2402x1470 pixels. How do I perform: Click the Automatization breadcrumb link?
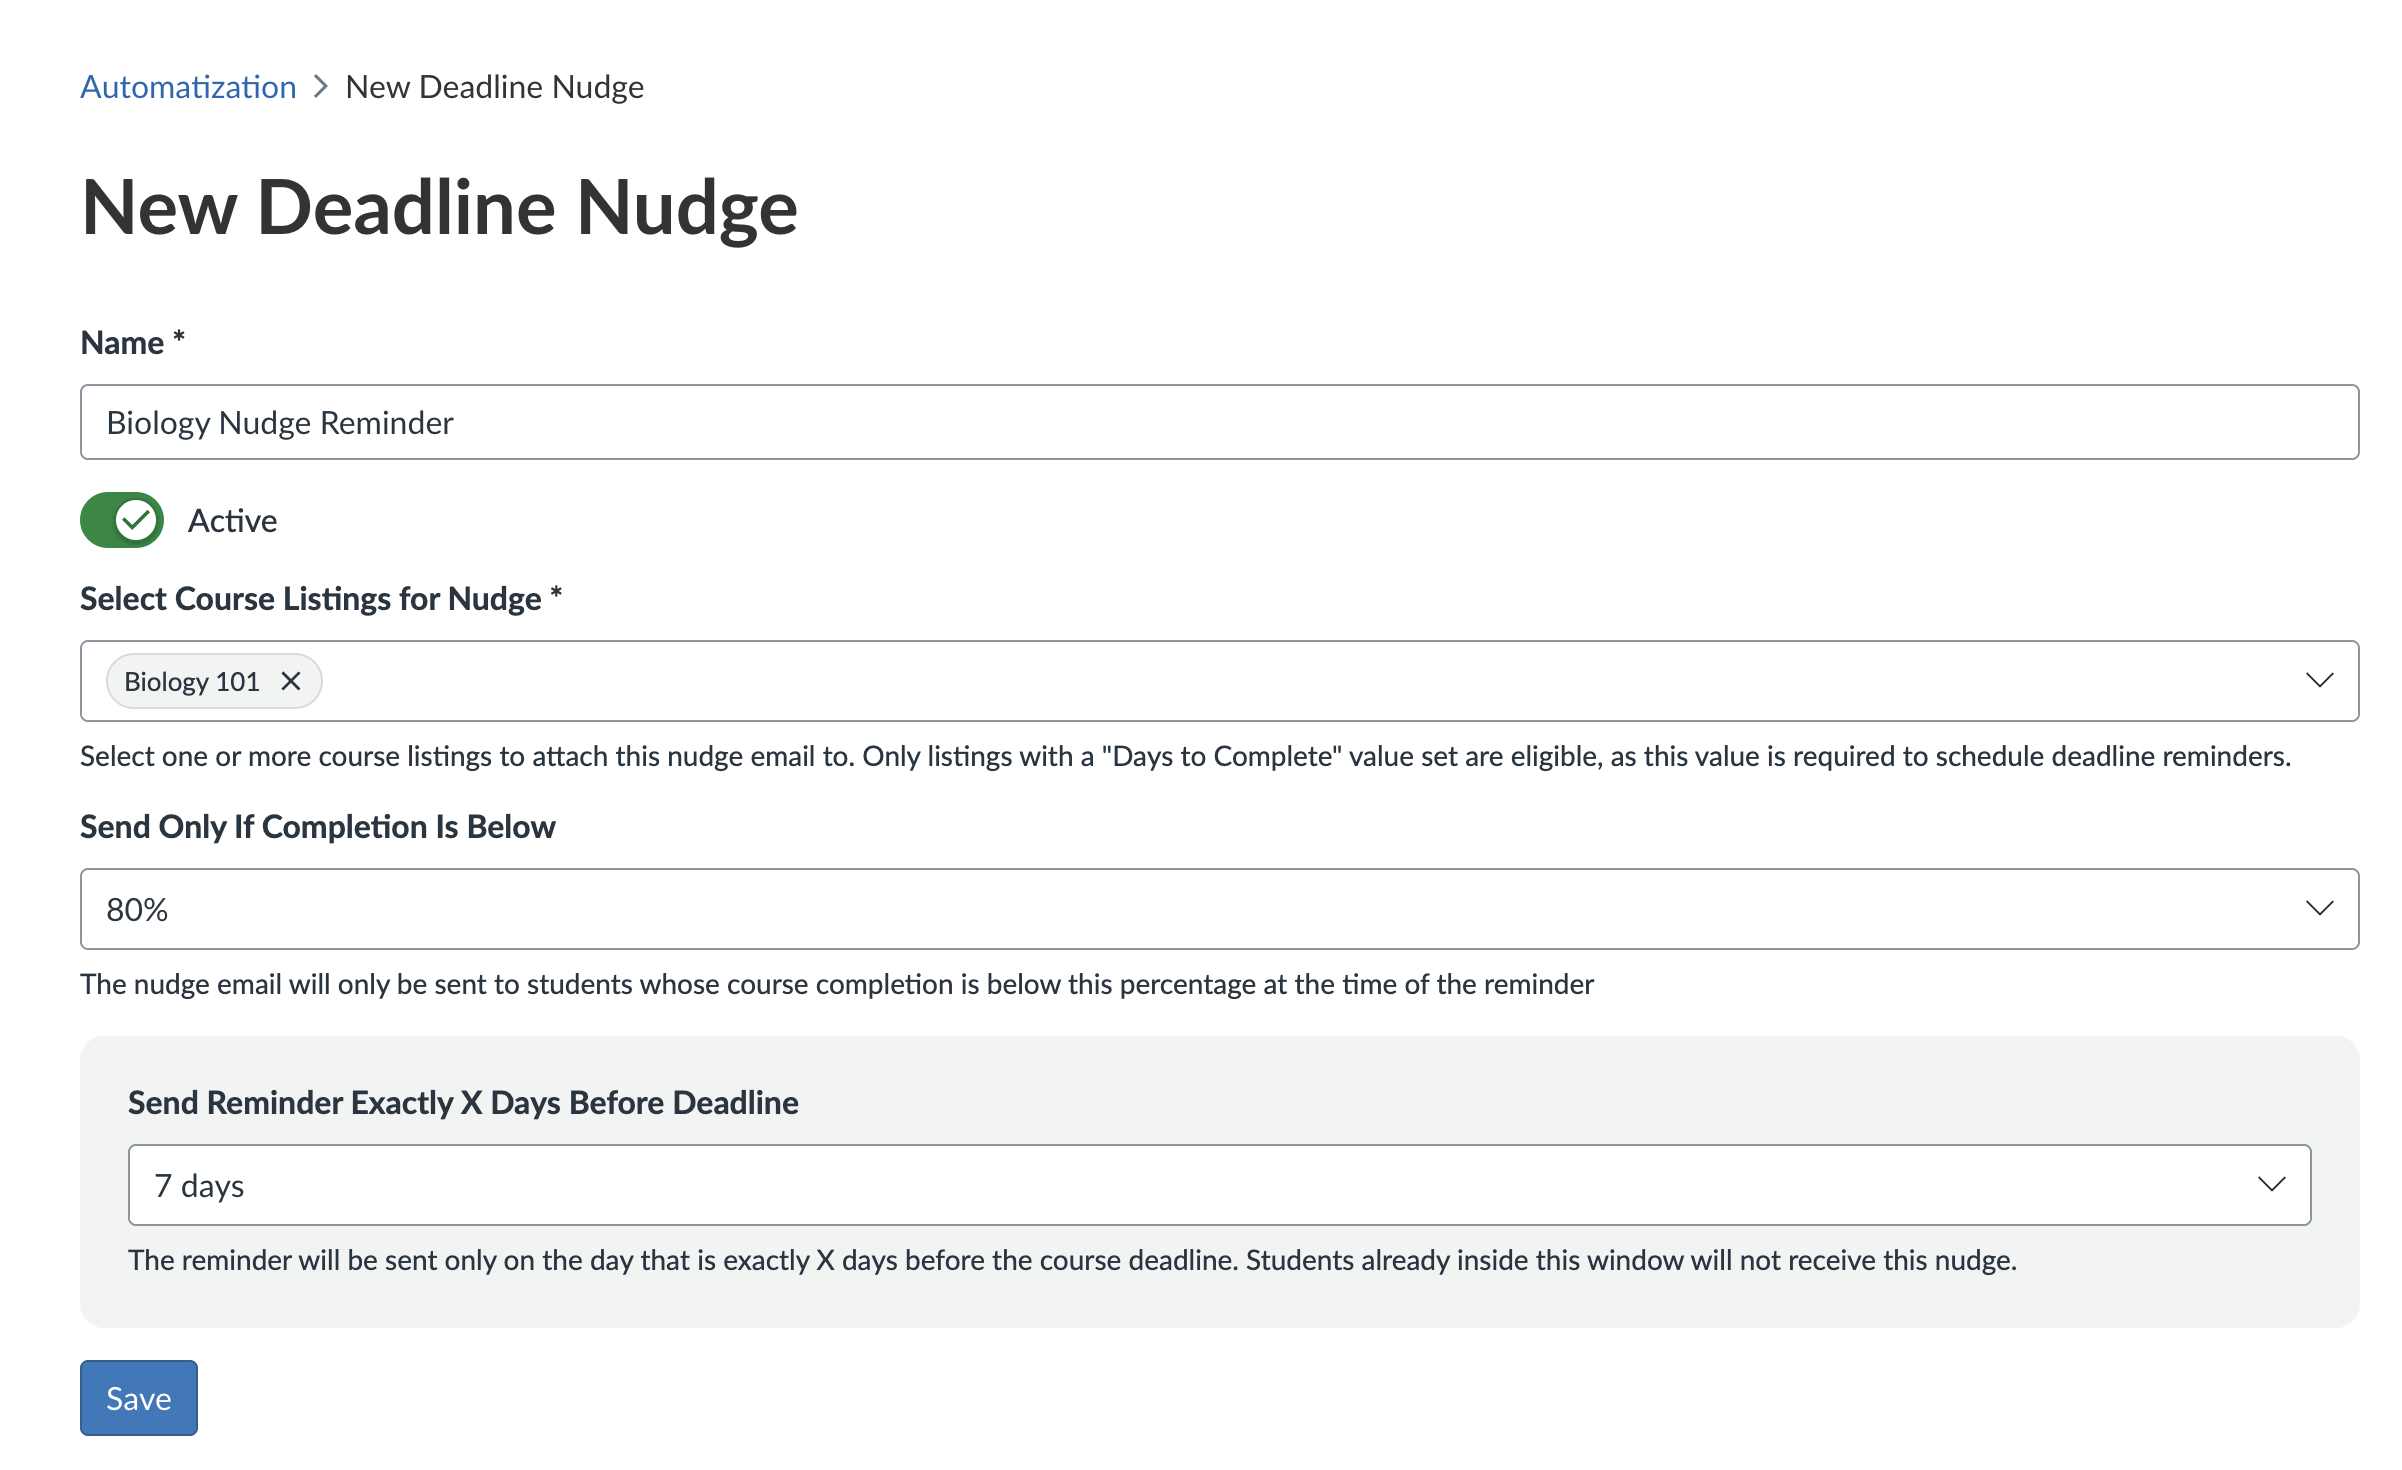click(x=188, y=87)
